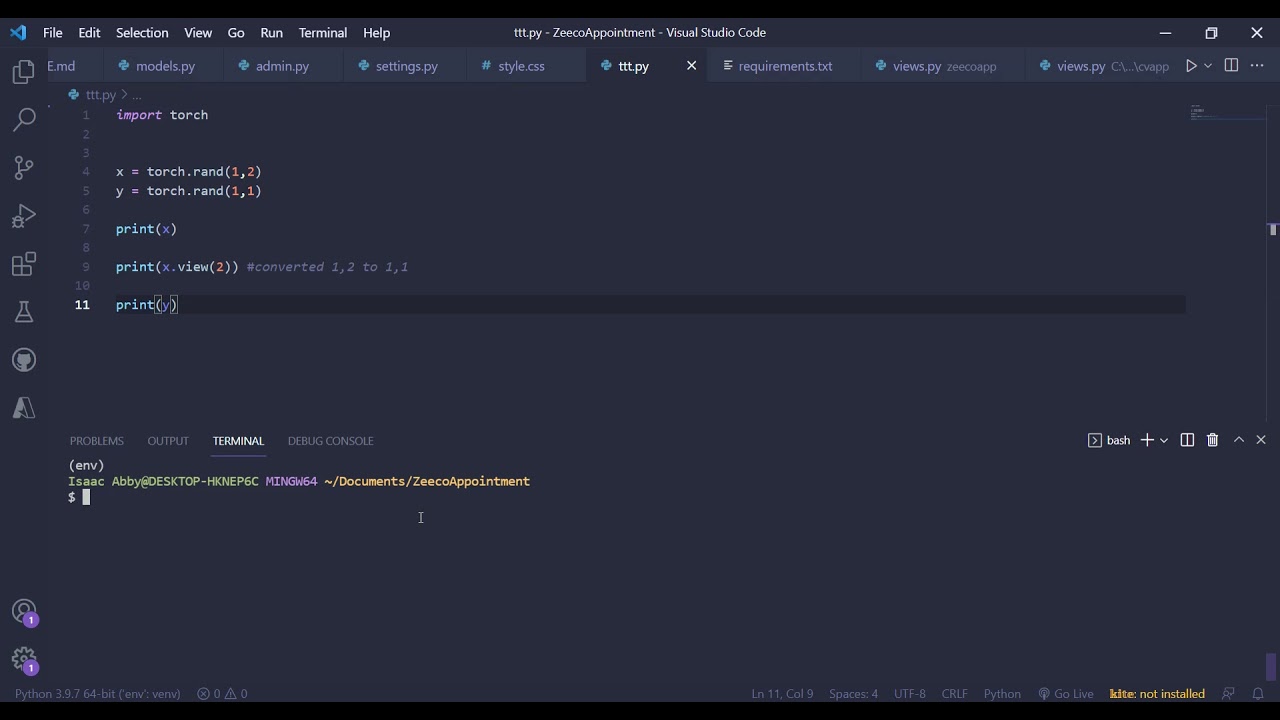Open the Search view in activity bar
1280x720 pixels.
24,120
